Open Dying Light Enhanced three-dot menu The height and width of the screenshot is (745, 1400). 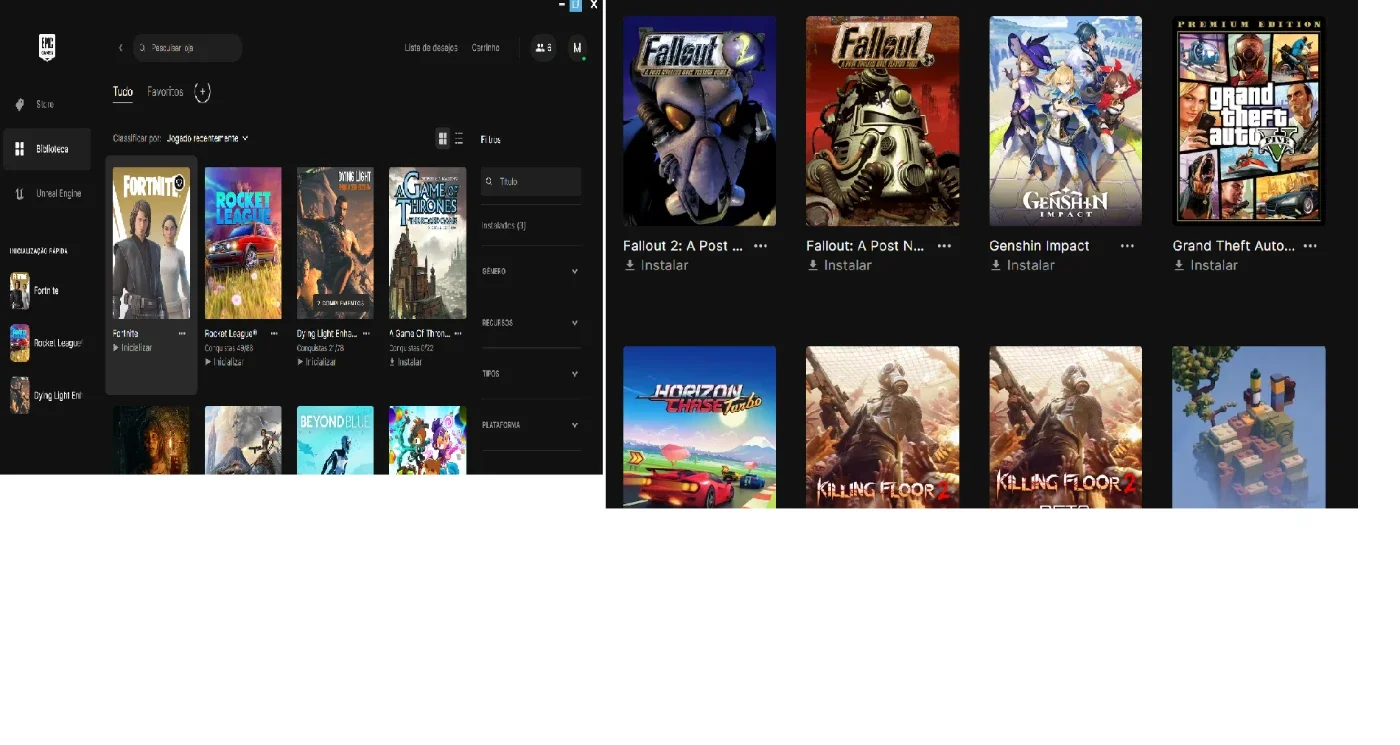click(367, 334)
